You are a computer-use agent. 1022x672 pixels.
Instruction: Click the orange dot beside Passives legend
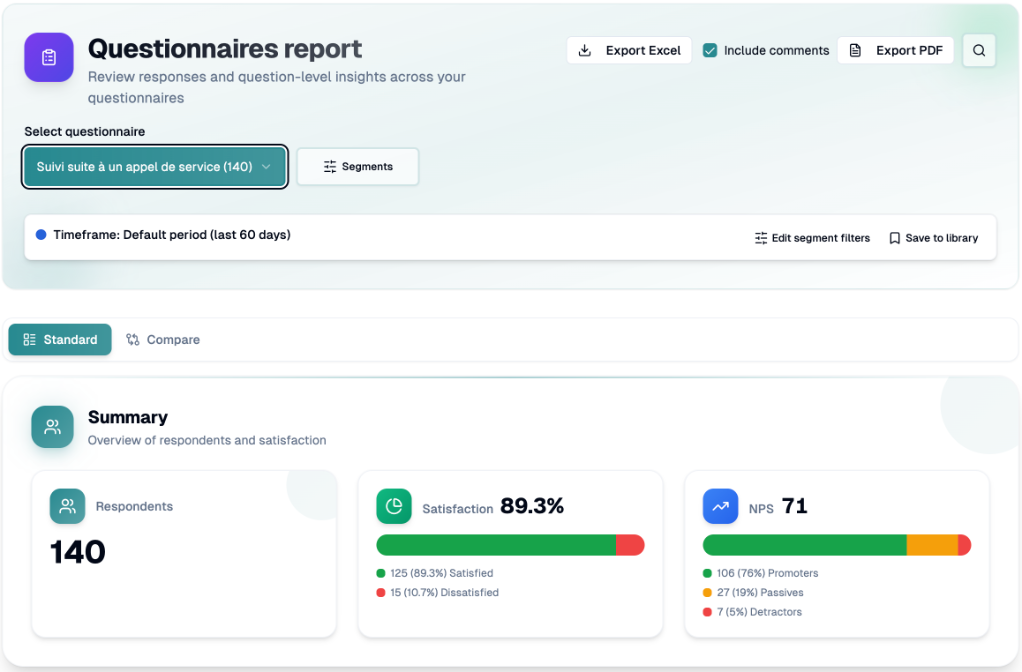(707, 592)
